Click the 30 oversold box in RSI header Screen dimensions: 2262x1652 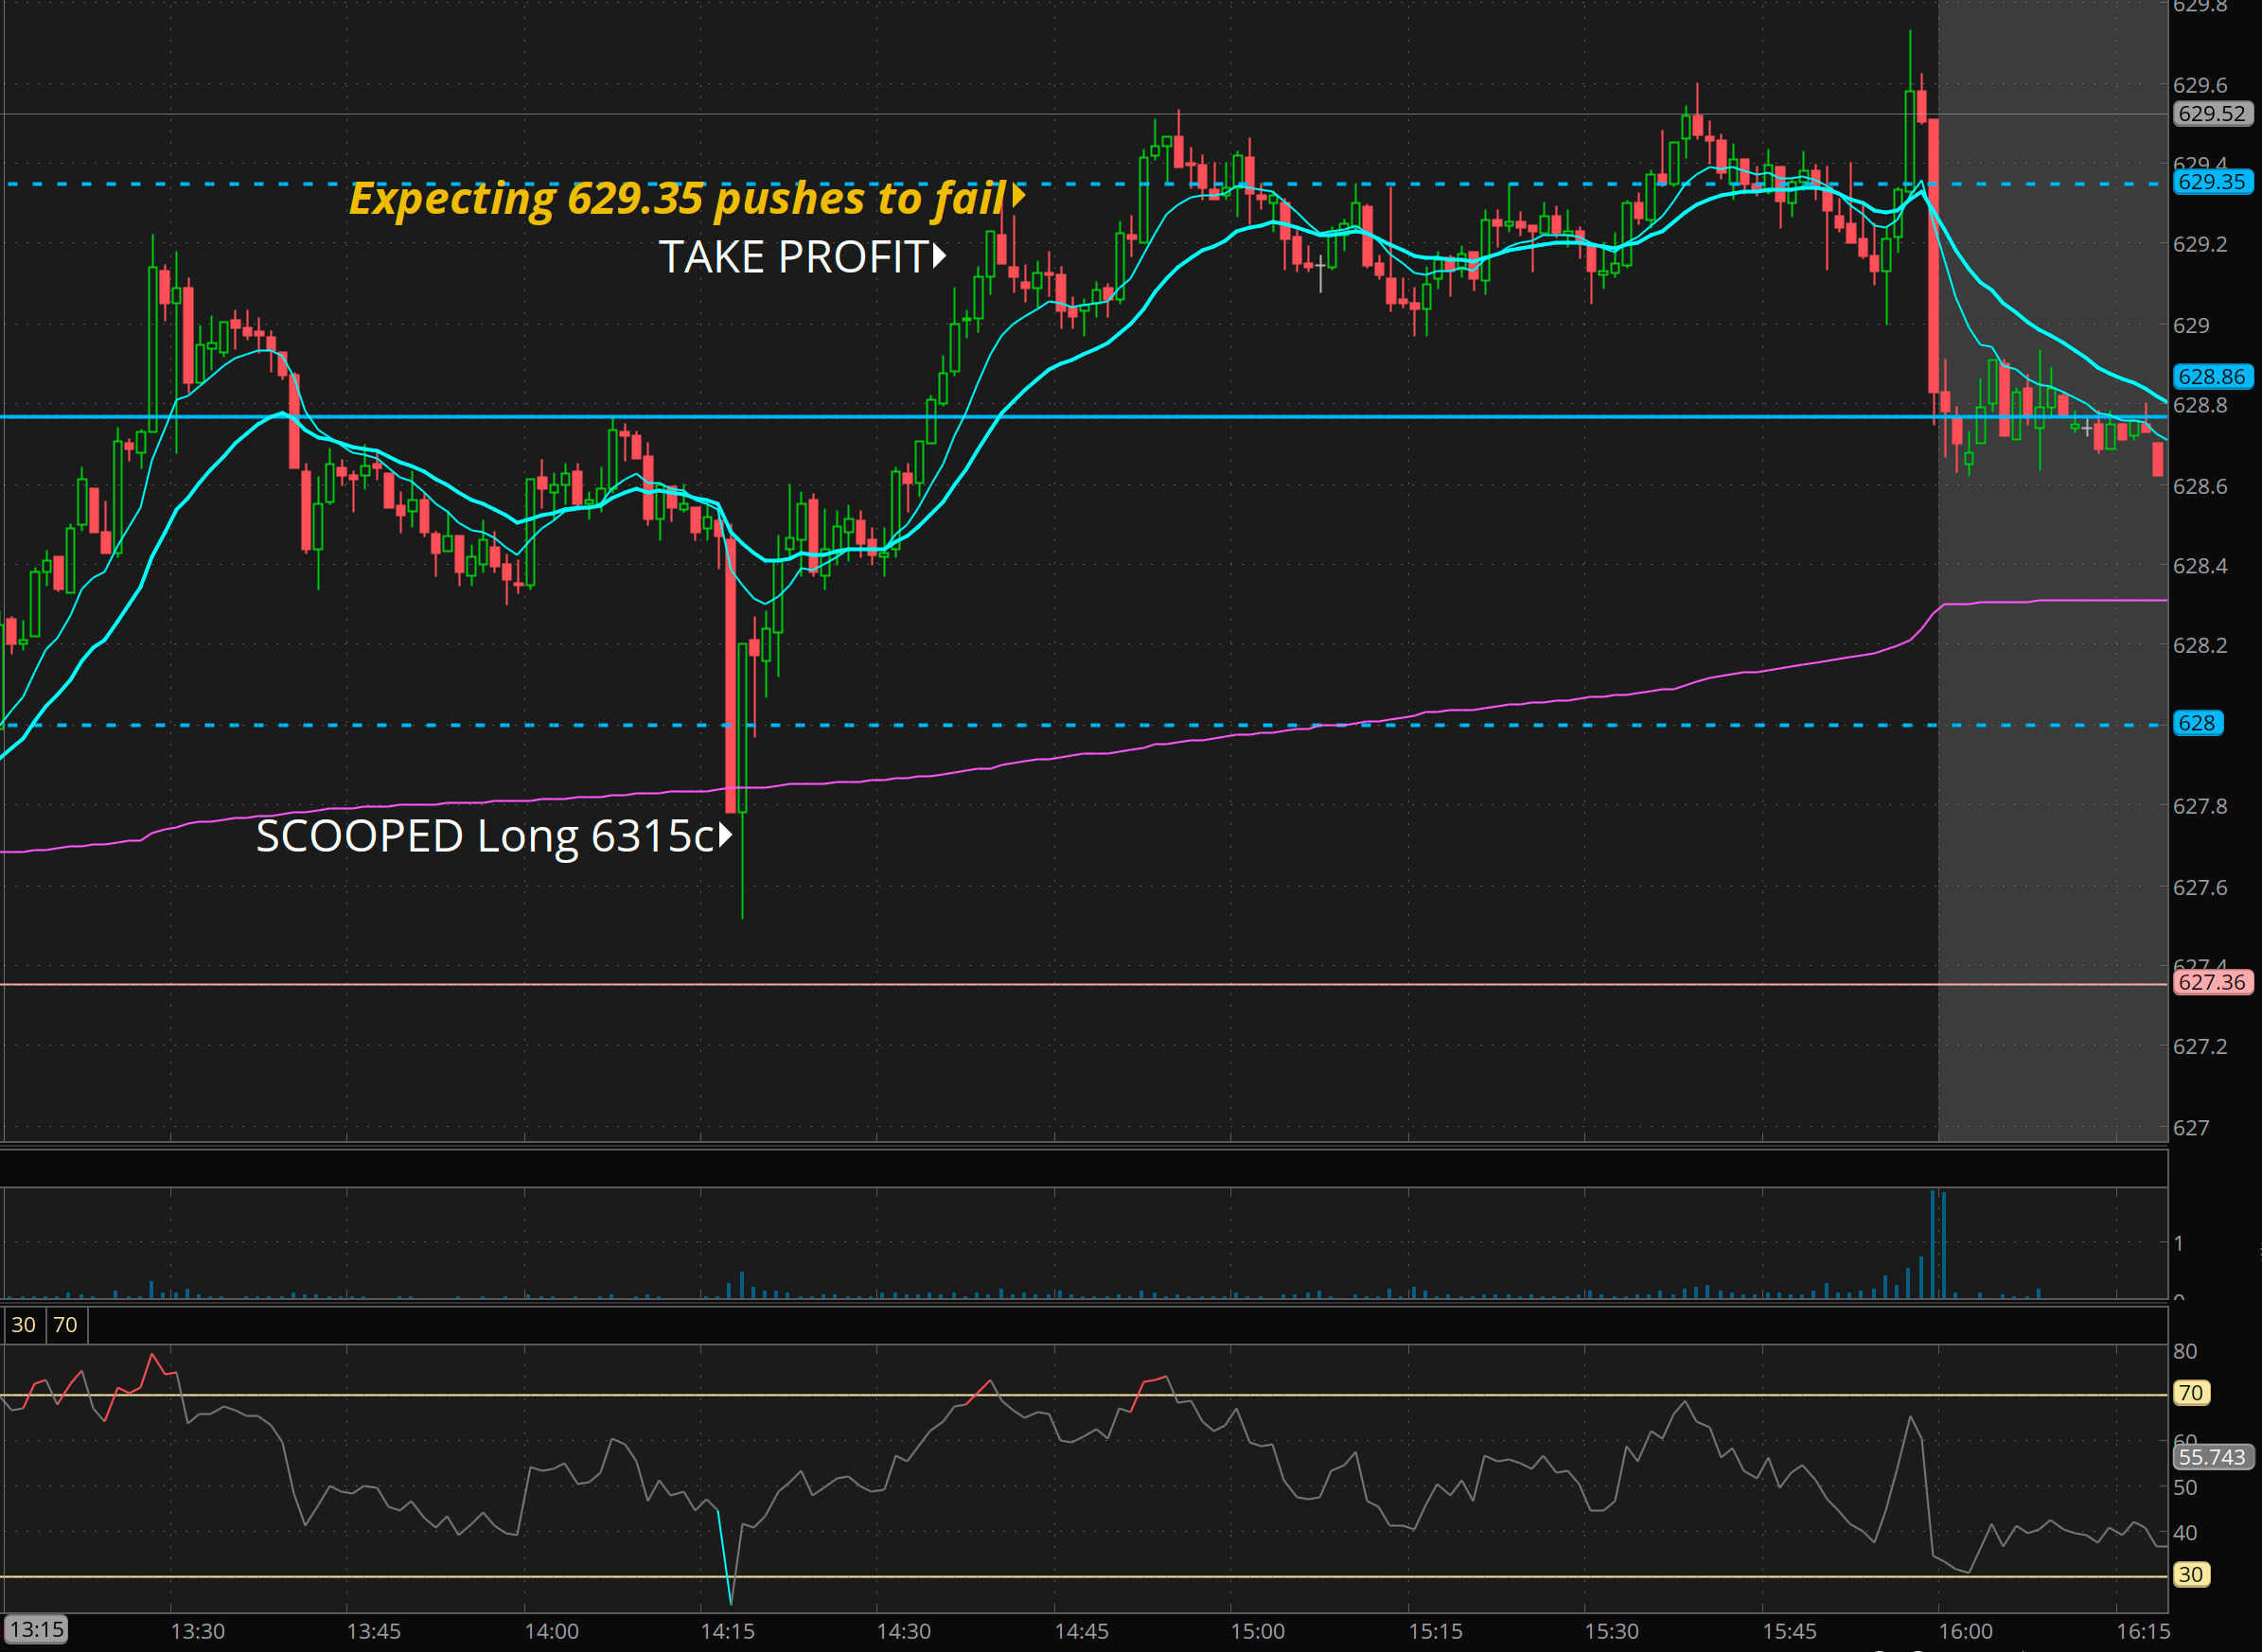[23, 1325]
